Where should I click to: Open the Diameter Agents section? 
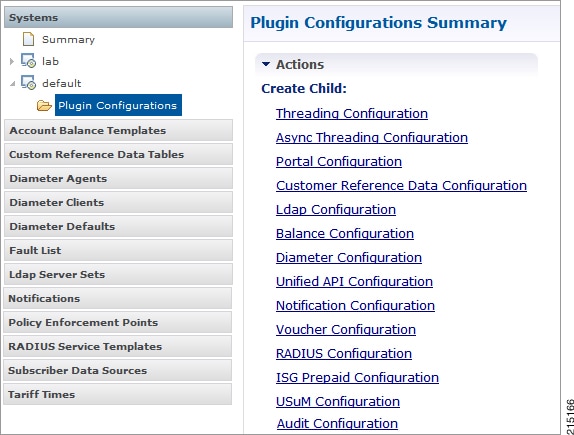pos(118,178)
